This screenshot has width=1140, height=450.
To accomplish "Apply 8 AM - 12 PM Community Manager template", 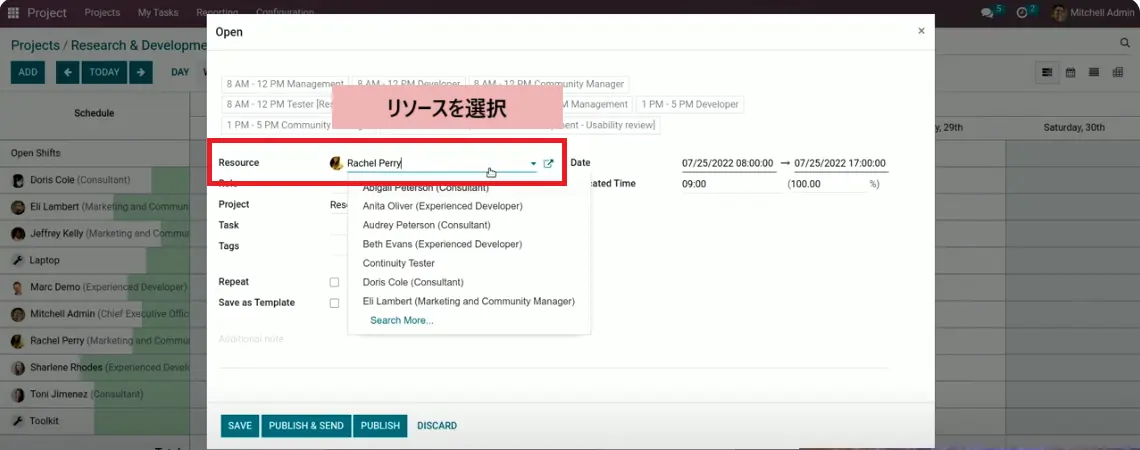I will click(549, 84).
